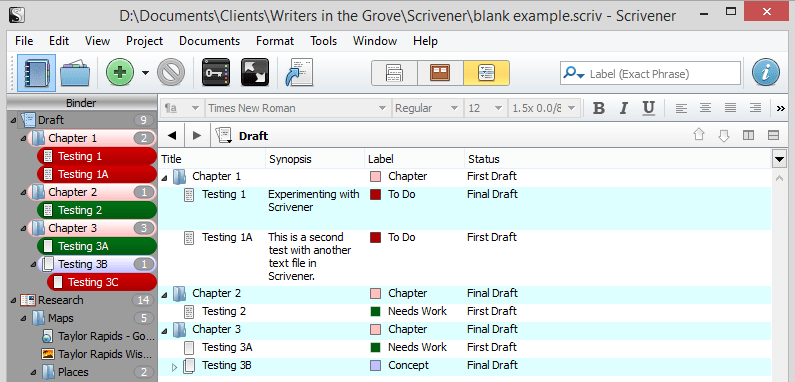Open the Window menu
Viewport: 795px width, 382px height.
[x=375, y=41]
